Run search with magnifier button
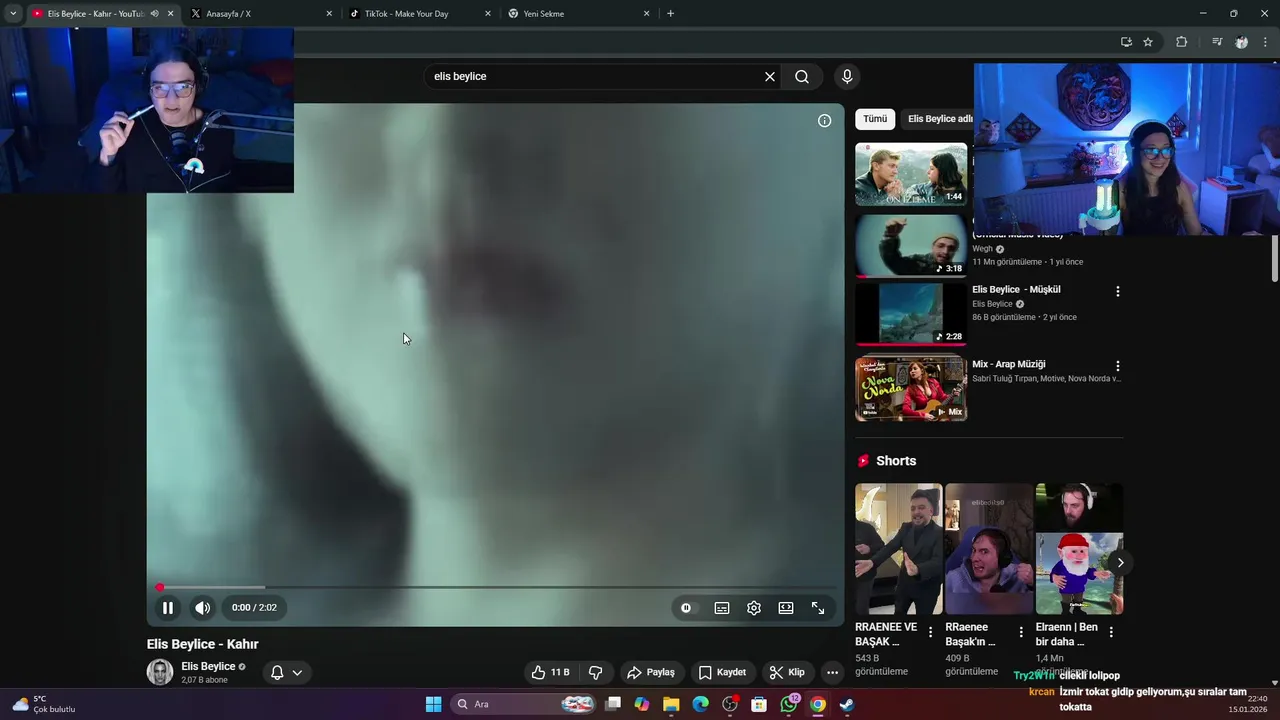The image size is (1280, 720). 802,76
